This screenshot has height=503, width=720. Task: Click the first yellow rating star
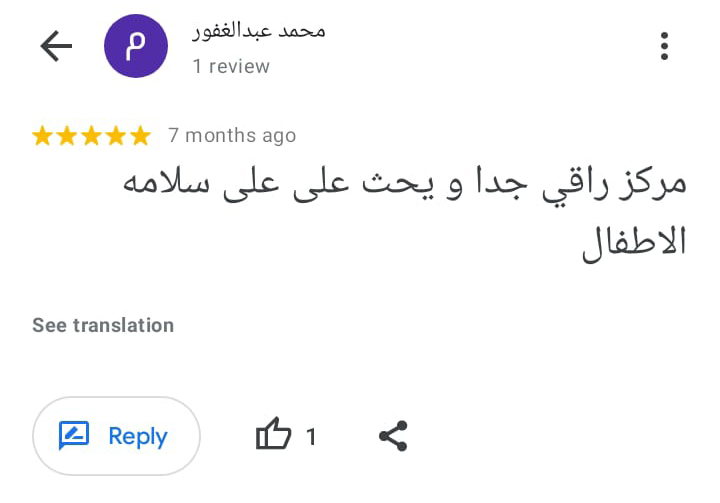click(x=43, y=135)
